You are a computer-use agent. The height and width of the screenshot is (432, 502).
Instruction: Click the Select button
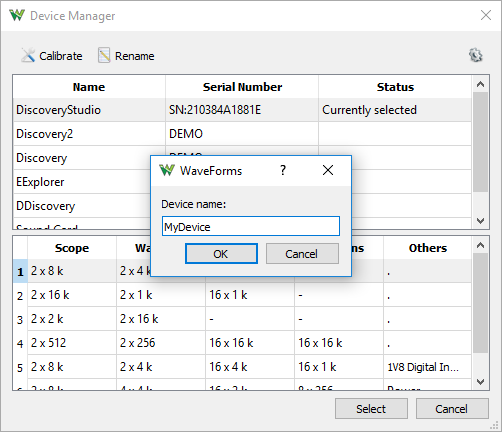[x=371, y=409]
